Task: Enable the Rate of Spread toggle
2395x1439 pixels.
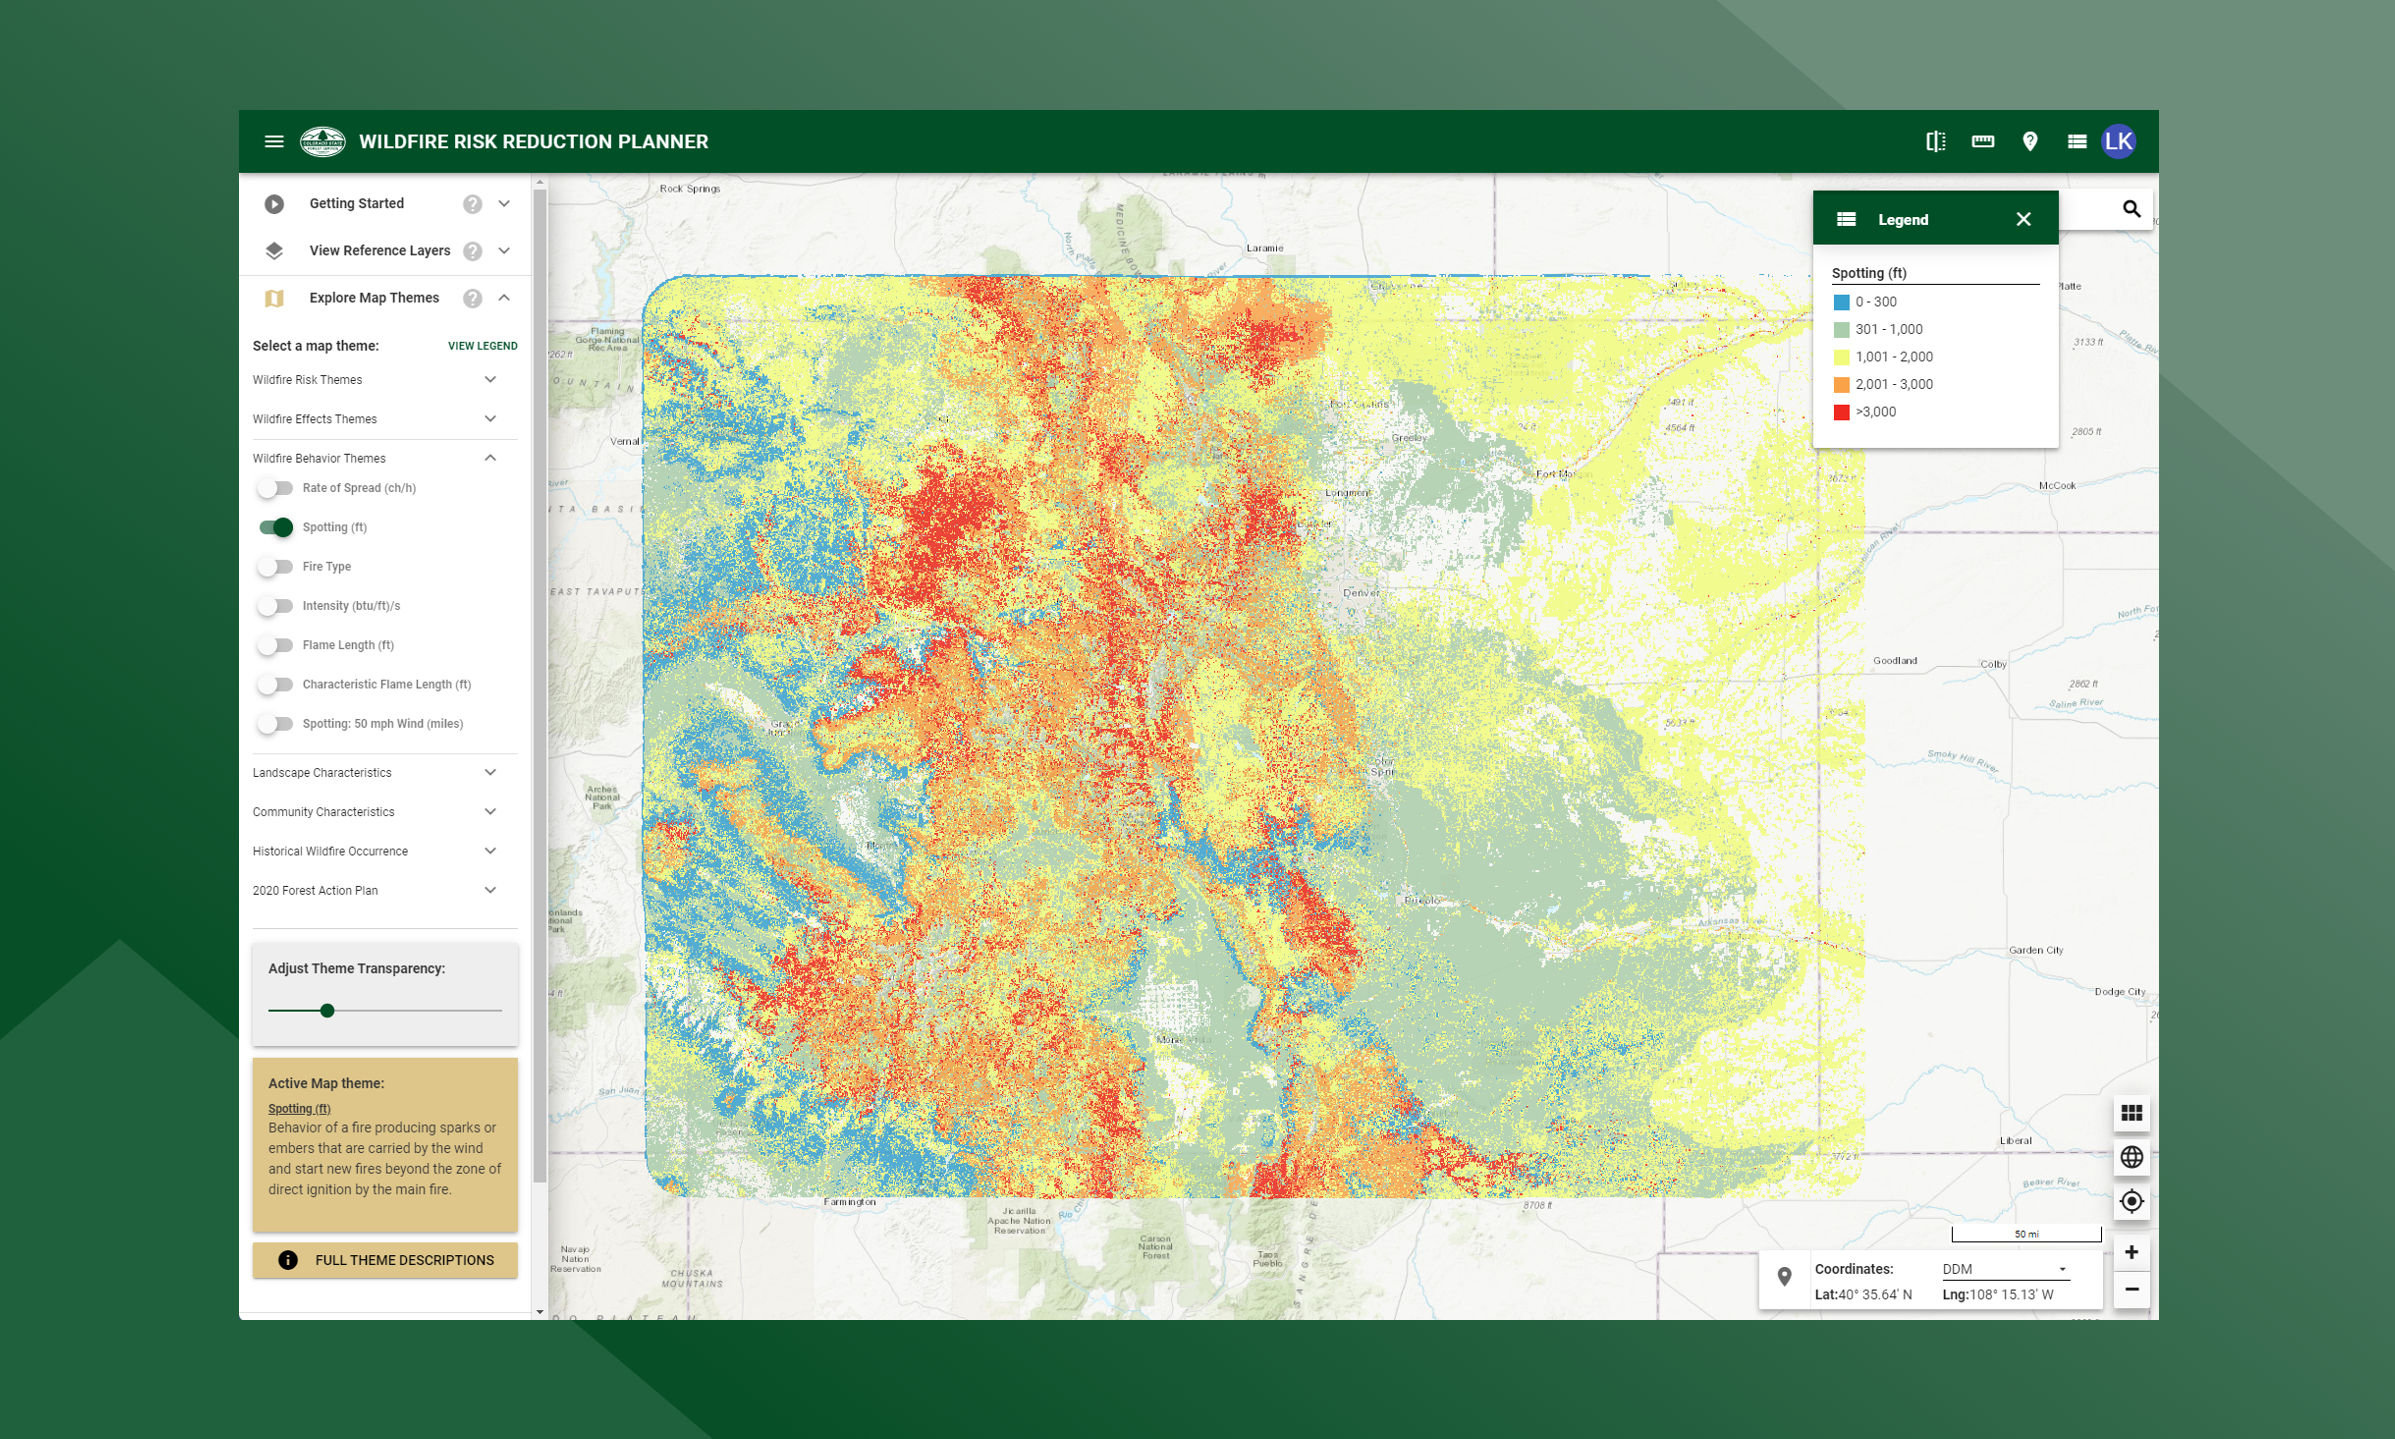Action: 275,488
